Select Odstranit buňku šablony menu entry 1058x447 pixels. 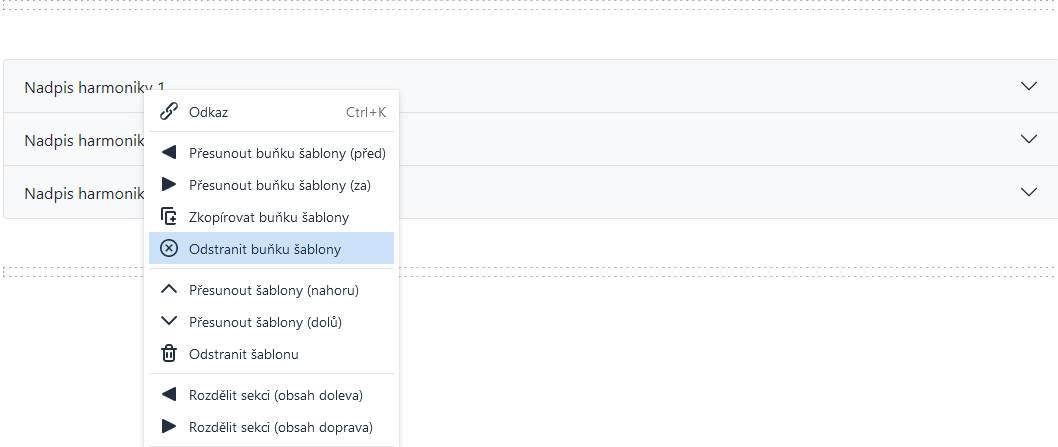pos(265,249)
